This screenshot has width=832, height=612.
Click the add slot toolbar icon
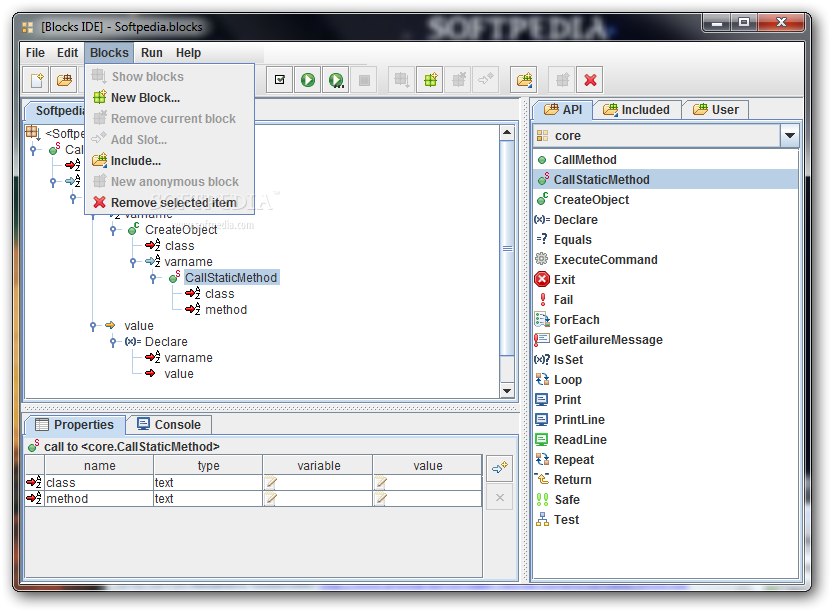coord(486,80)
